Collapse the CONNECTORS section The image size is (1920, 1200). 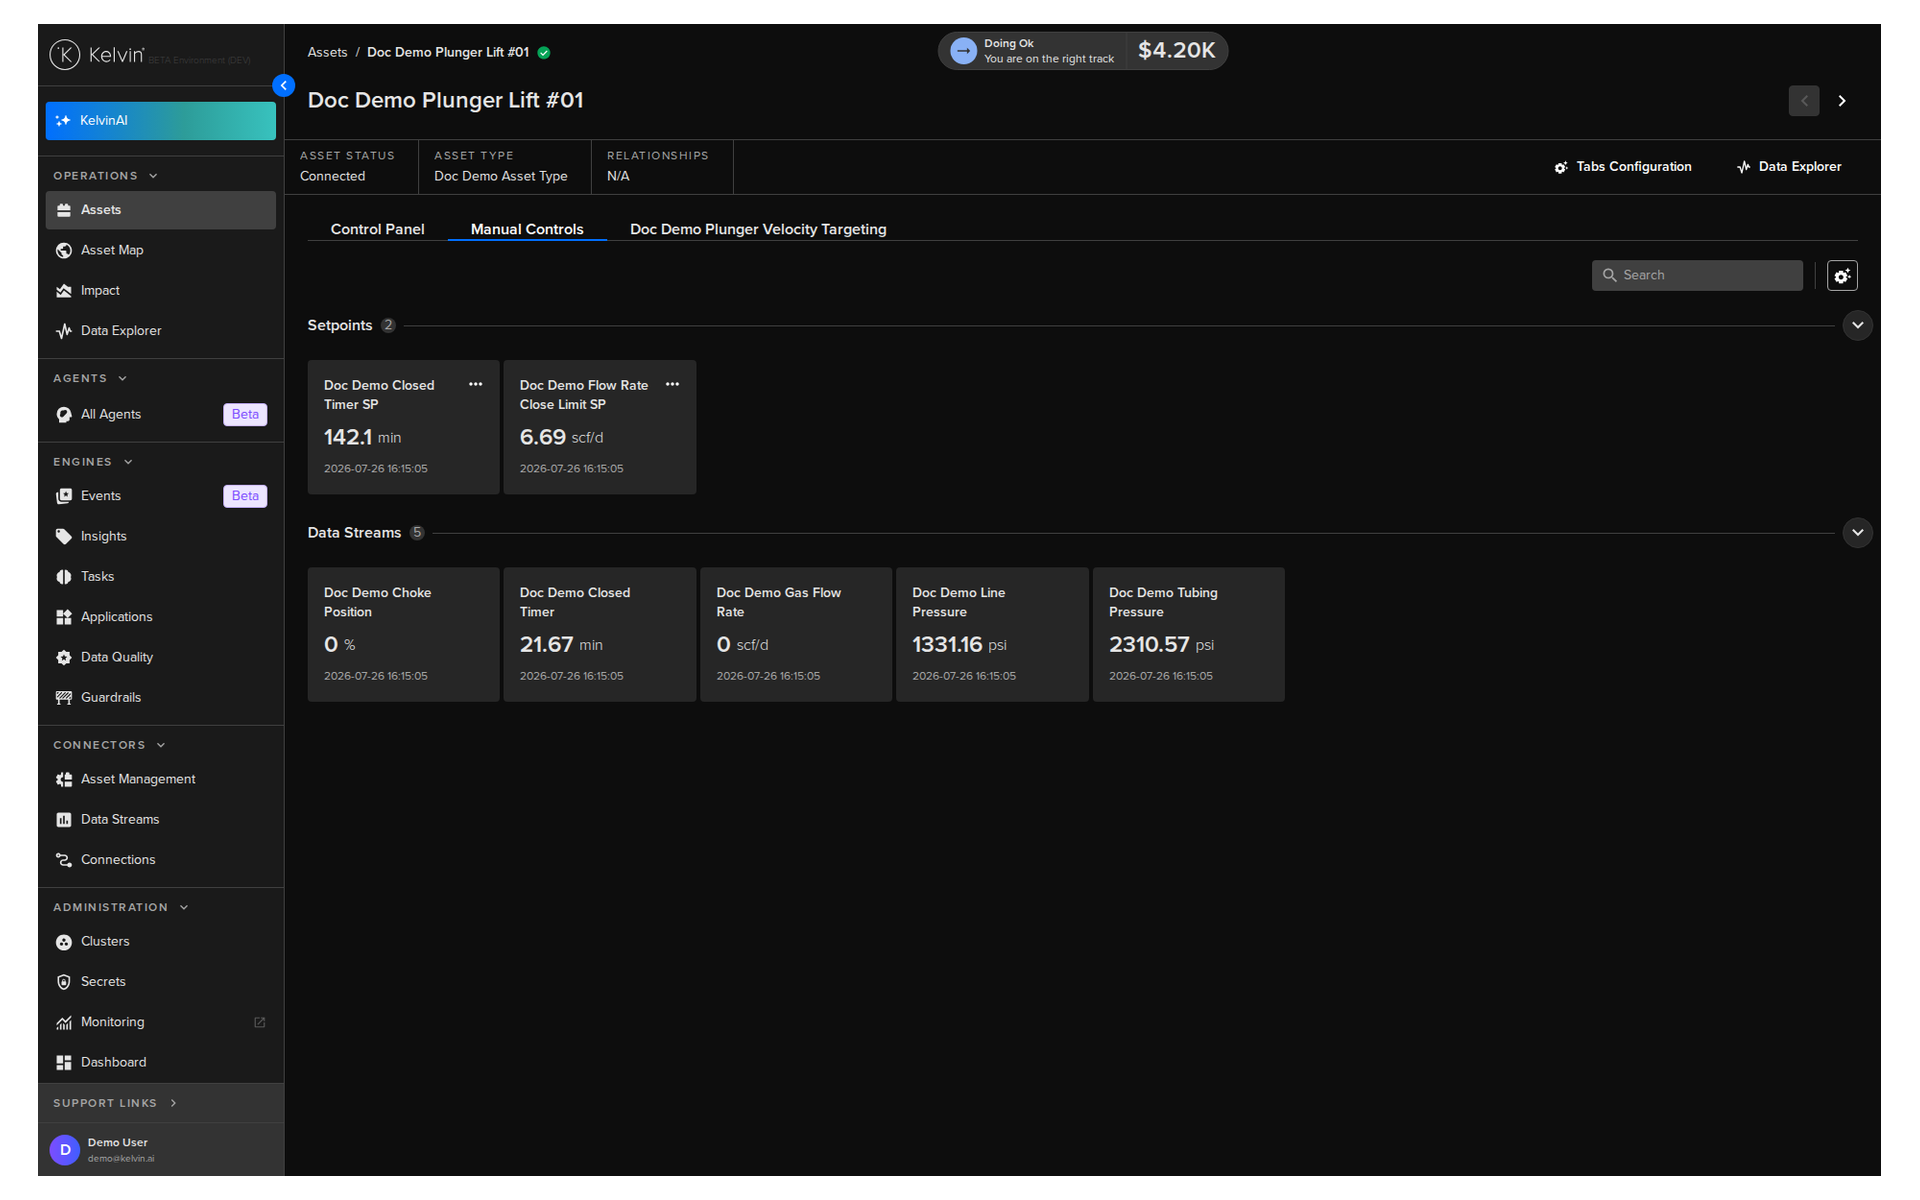[161, 745]
